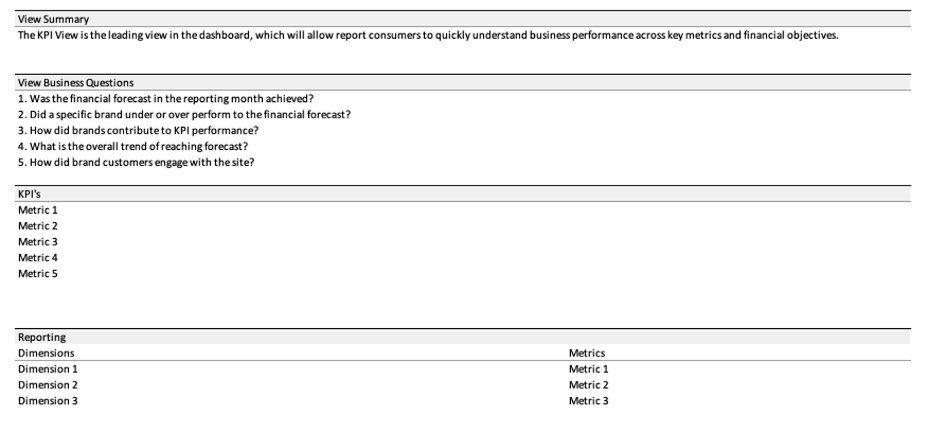This screenshot has height=430, width=936.
Task: Click the question about brand under or over performance
Action: click(x=184, y=114)
